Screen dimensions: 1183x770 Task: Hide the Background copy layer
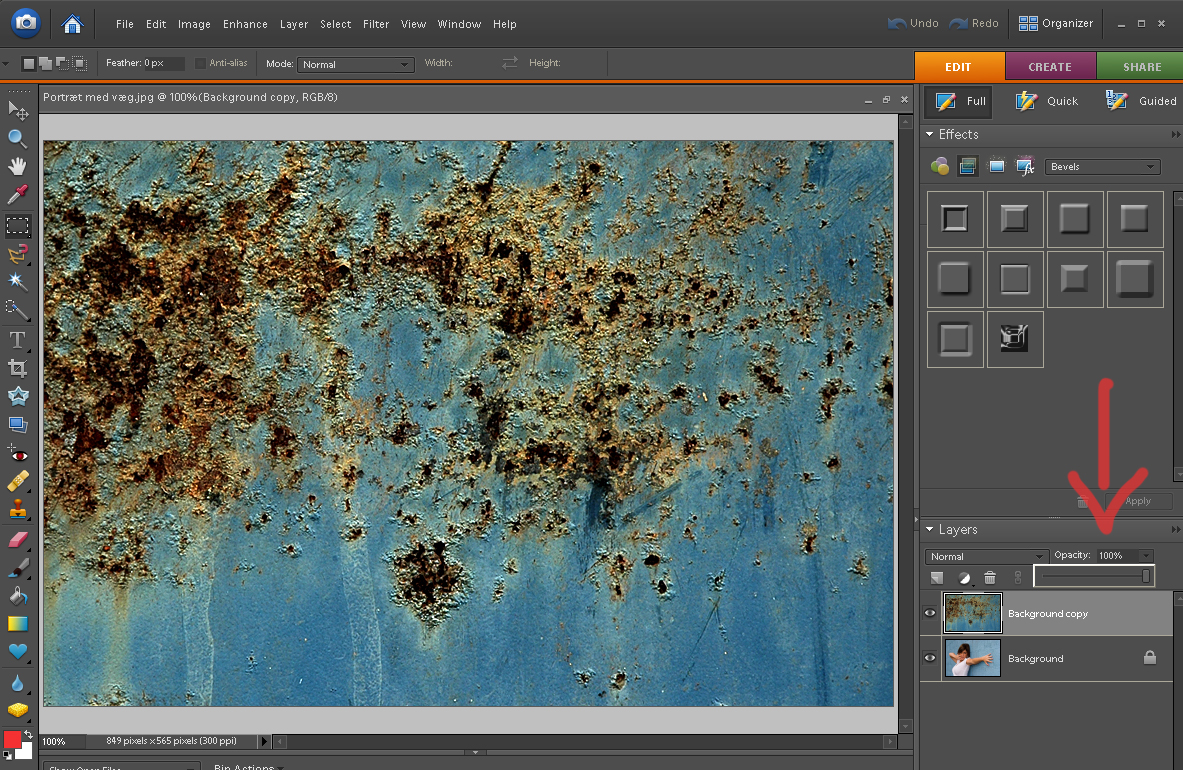tap(930, 614)
